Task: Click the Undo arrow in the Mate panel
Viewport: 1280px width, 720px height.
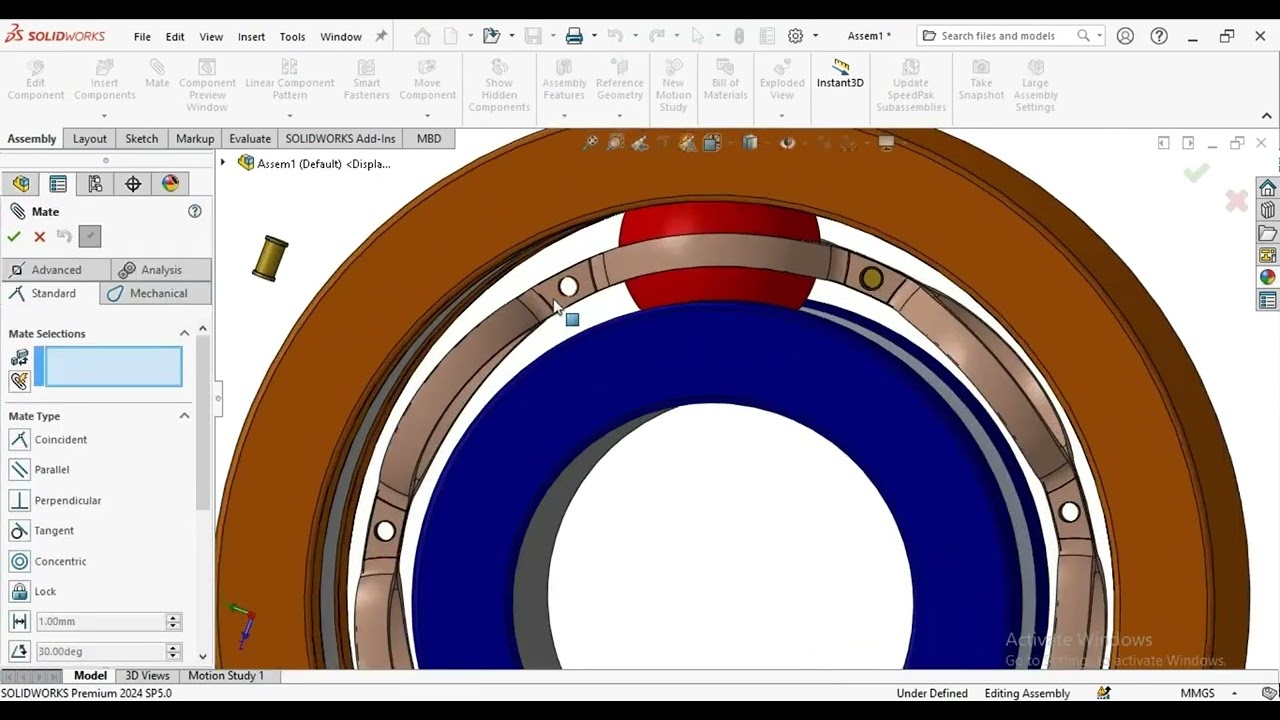Action: coord(65,237)
